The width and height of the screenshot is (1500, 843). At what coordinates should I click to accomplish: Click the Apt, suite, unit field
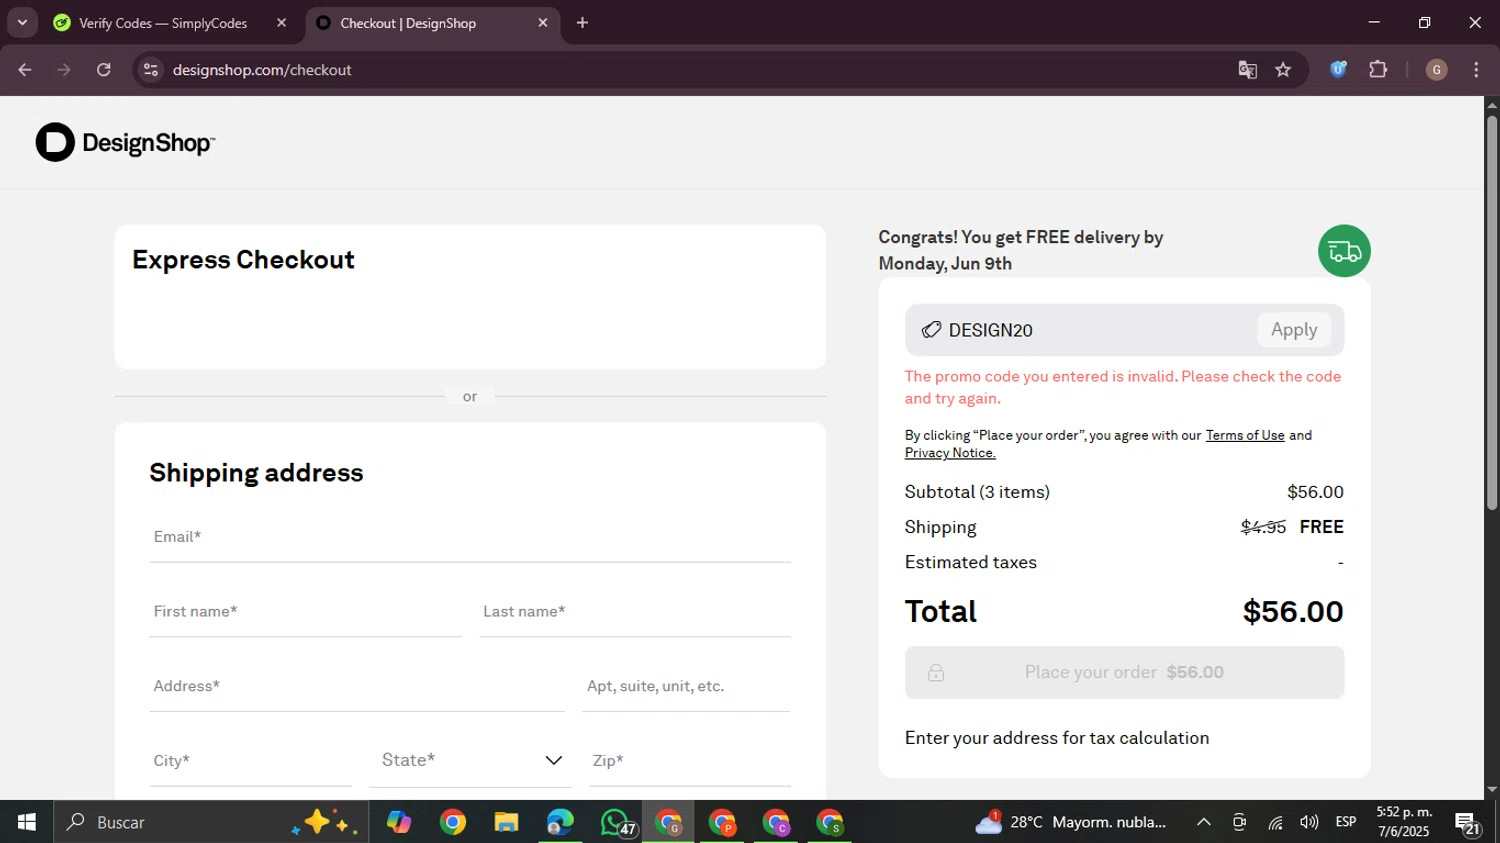click(x=686, y=687)
